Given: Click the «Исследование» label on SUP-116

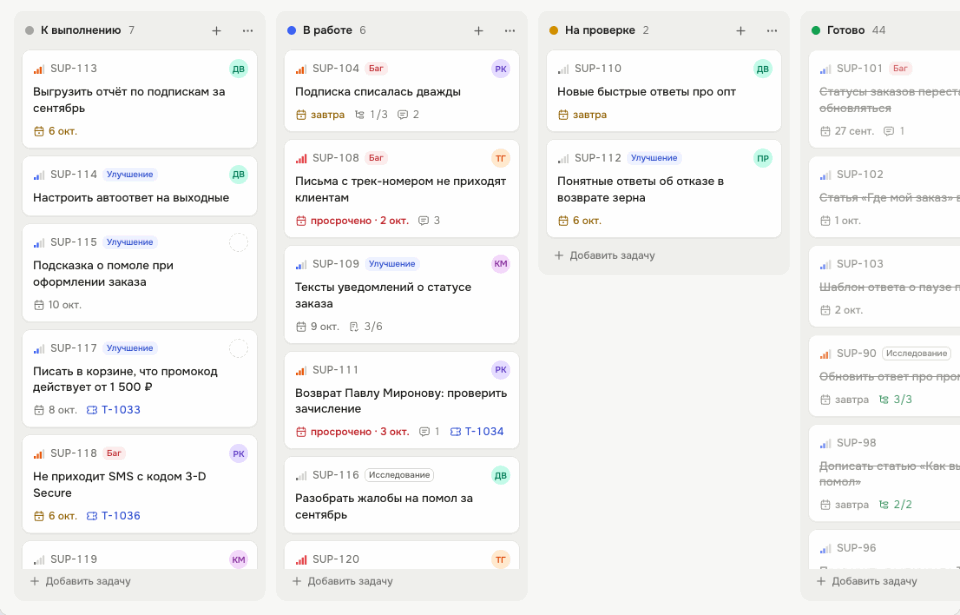Looking at the screenshot, I should (399, 475).
